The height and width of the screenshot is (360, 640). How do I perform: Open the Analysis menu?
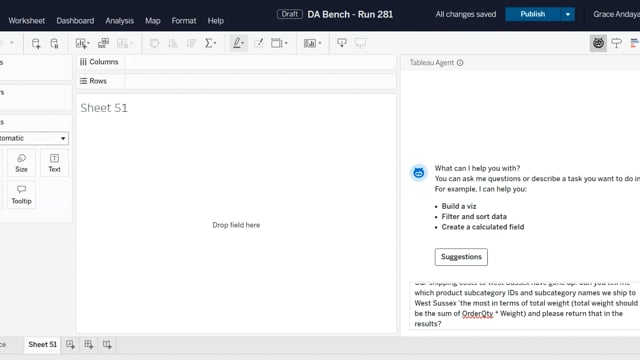coord(120,21)
